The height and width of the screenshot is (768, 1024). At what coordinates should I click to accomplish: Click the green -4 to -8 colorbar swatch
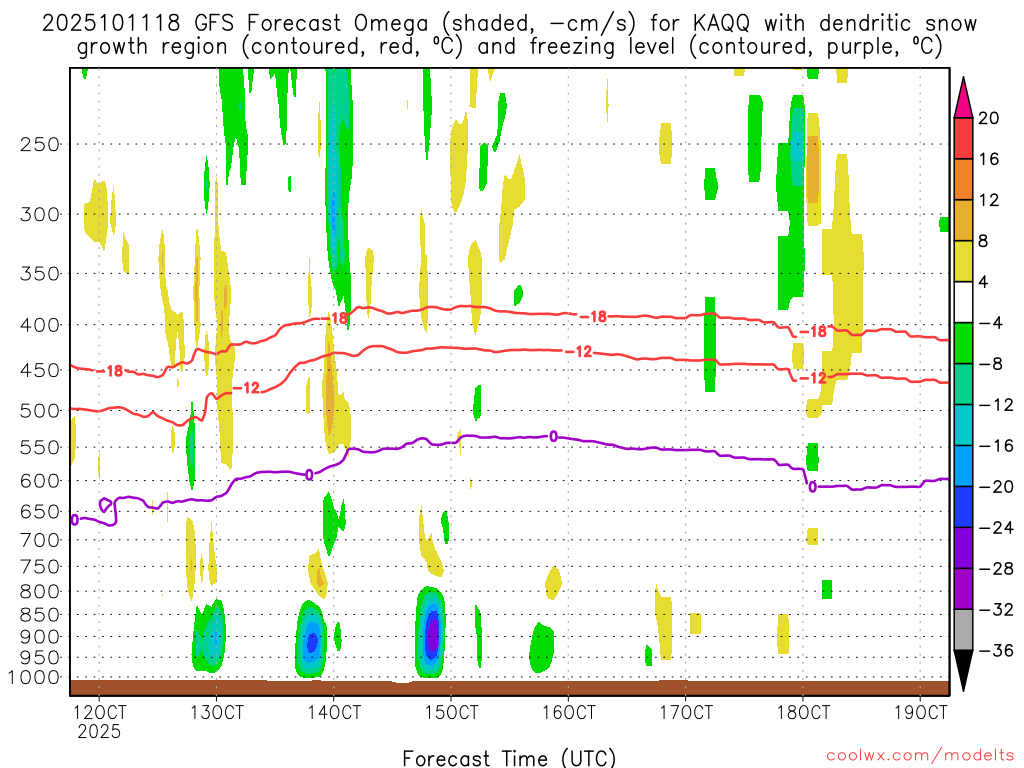pyautogui.click(x=963, y=343)
